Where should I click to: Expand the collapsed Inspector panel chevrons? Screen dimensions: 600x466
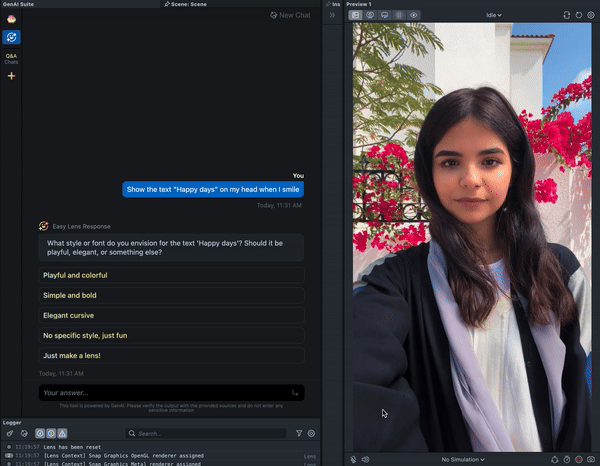pos(333,15)
